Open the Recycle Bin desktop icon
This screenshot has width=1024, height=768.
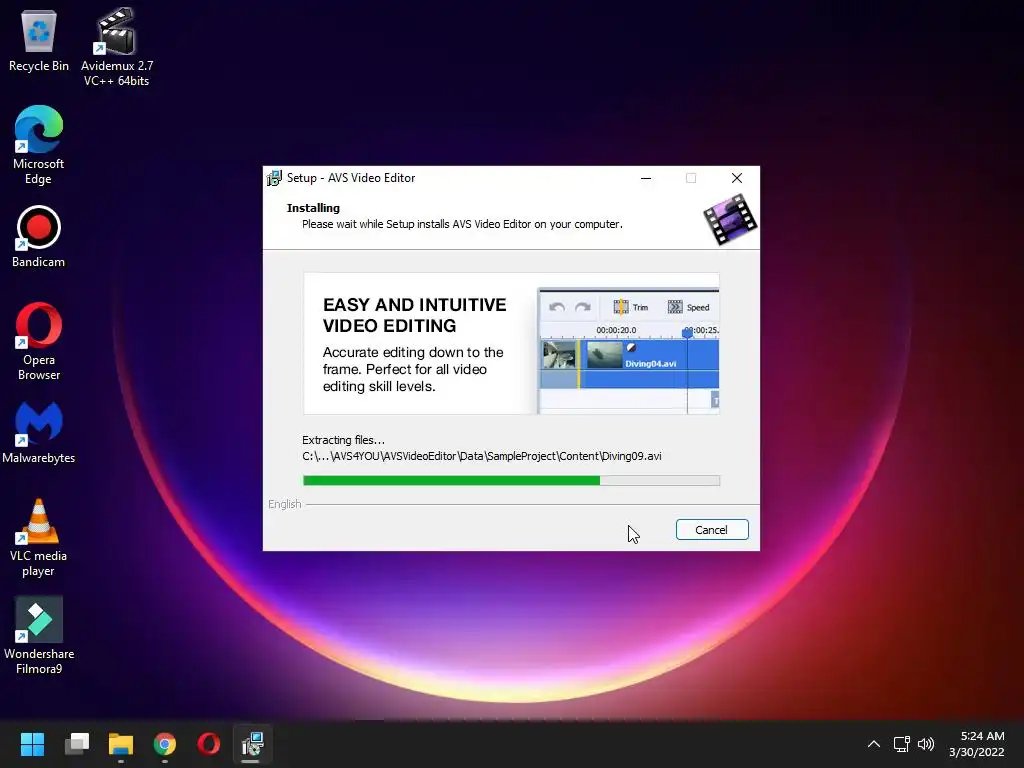(x=39, y=40)
